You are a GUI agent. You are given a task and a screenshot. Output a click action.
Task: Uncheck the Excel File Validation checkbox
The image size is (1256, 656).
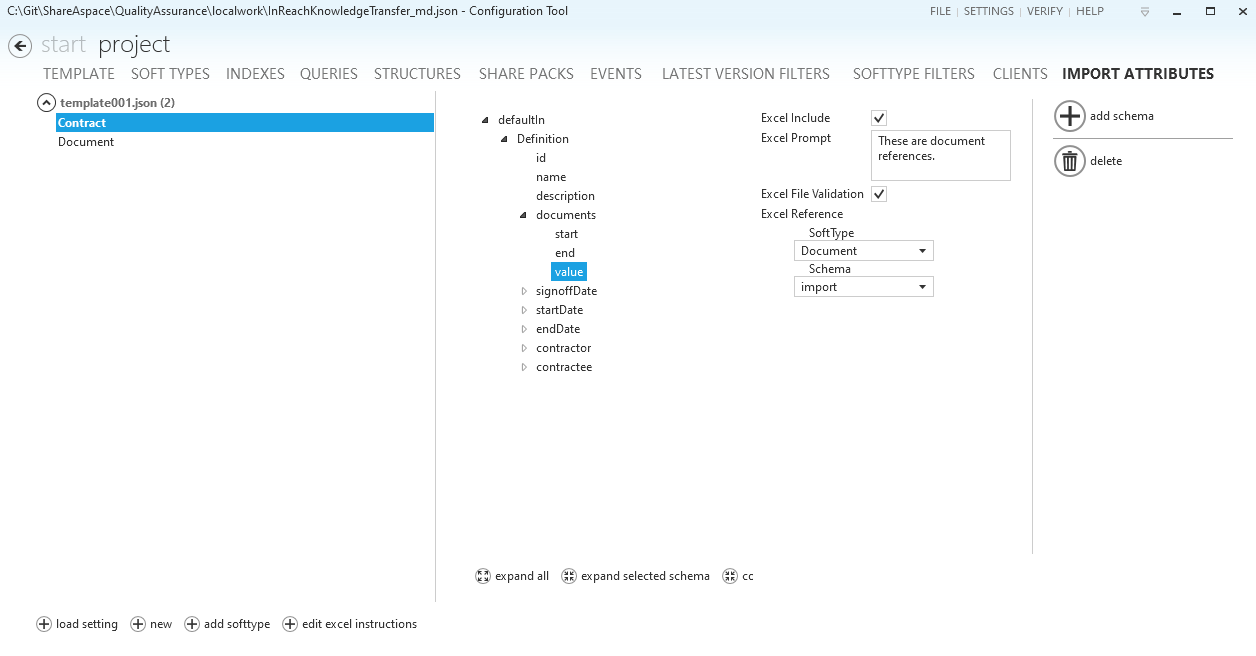[x=878, y=193]
